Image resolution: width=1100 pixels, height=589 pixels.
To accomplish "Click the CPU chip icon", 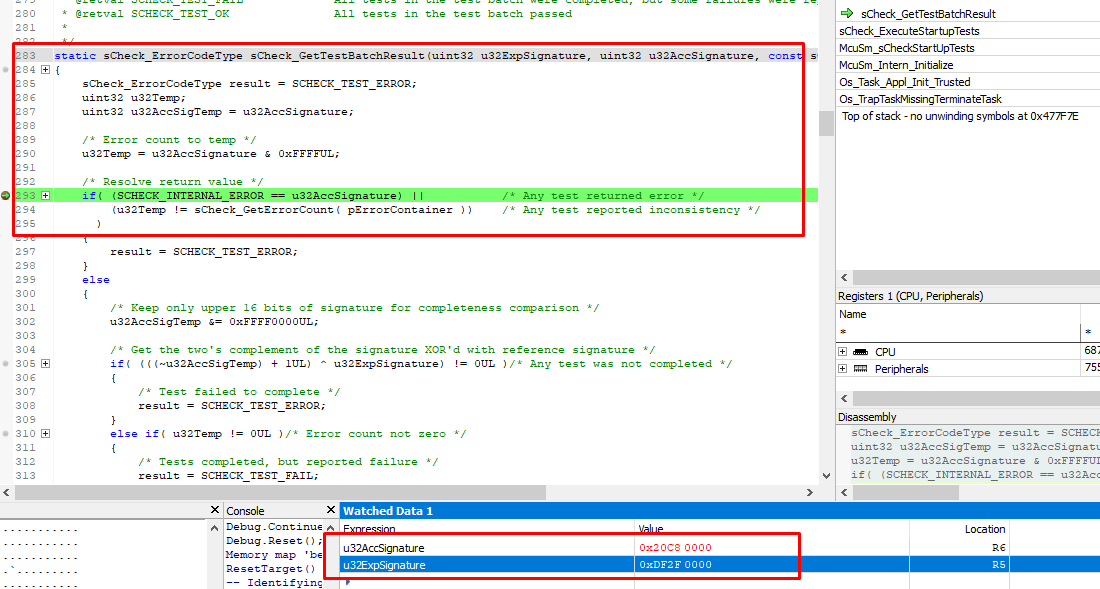I will click(861, 352).
